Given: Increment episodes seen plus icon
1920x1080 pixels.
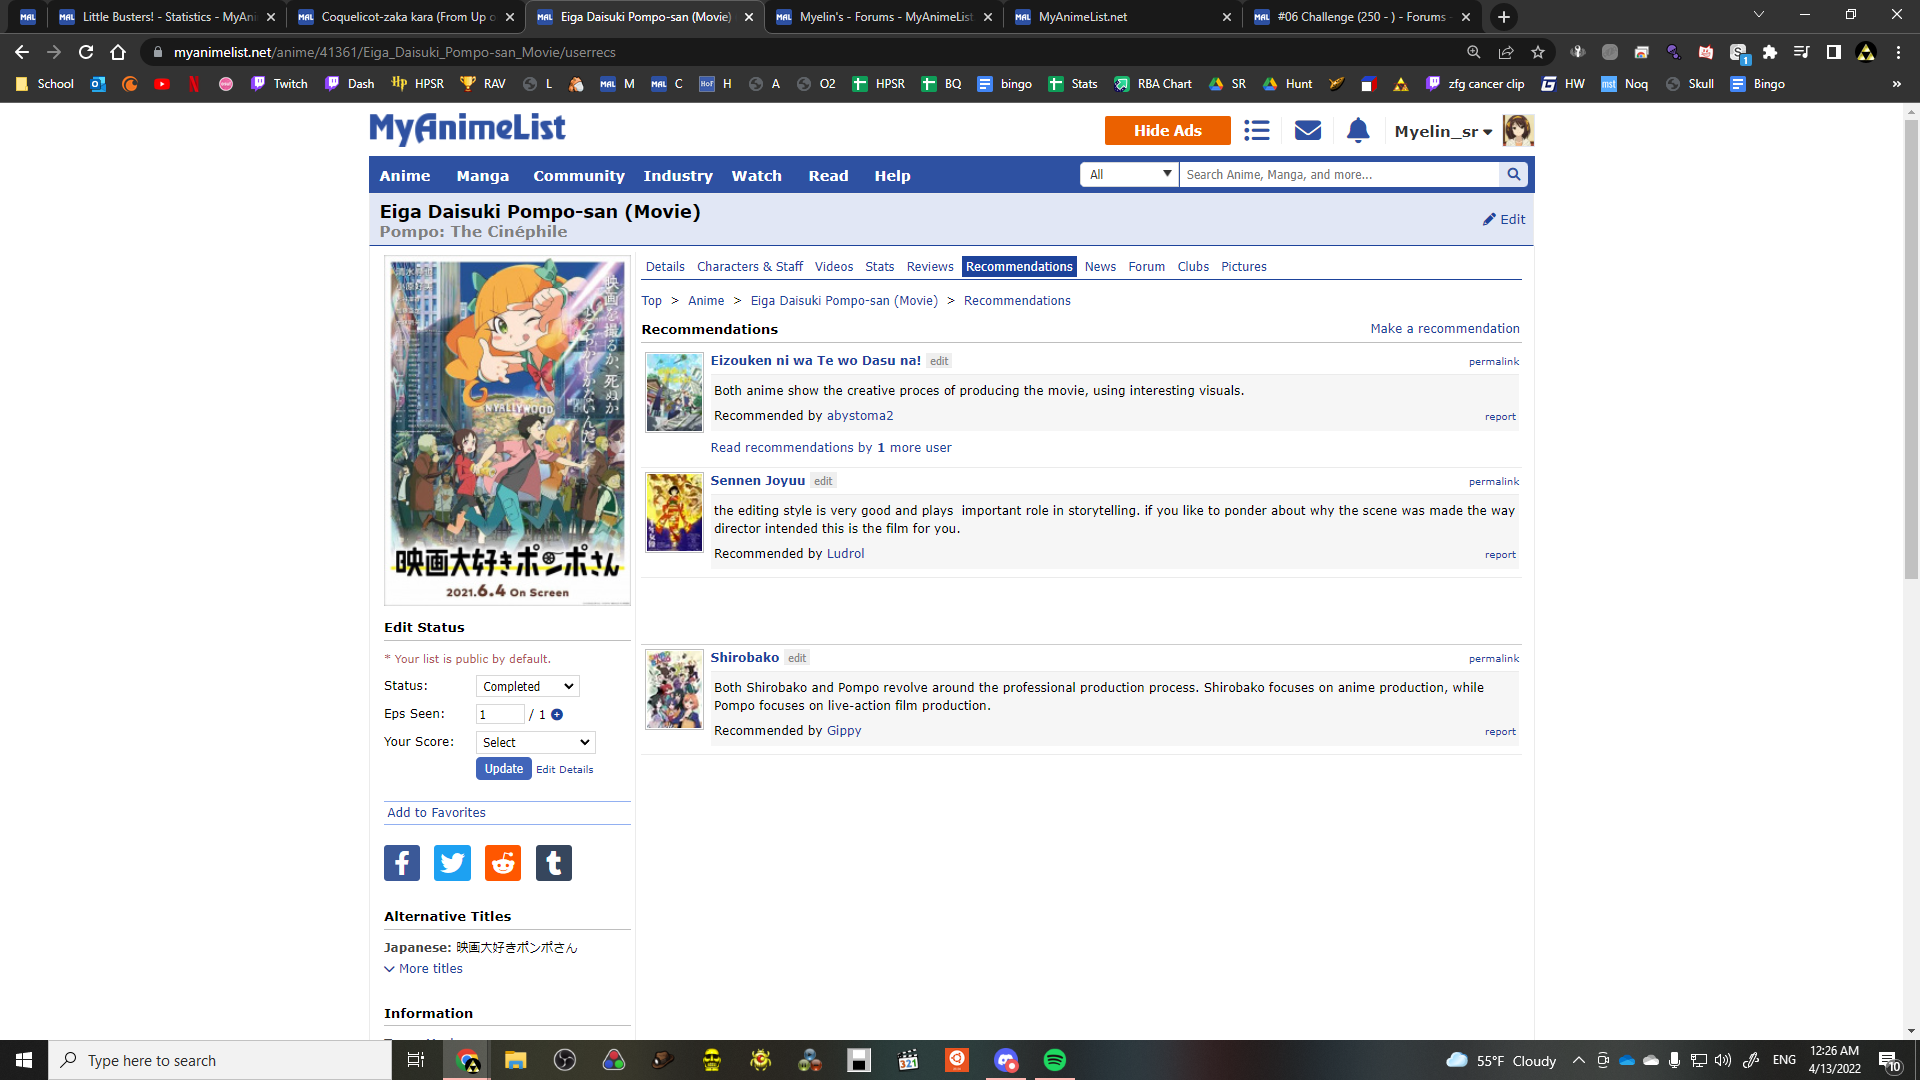Looking at the screenshot, I should coord(557,715).
